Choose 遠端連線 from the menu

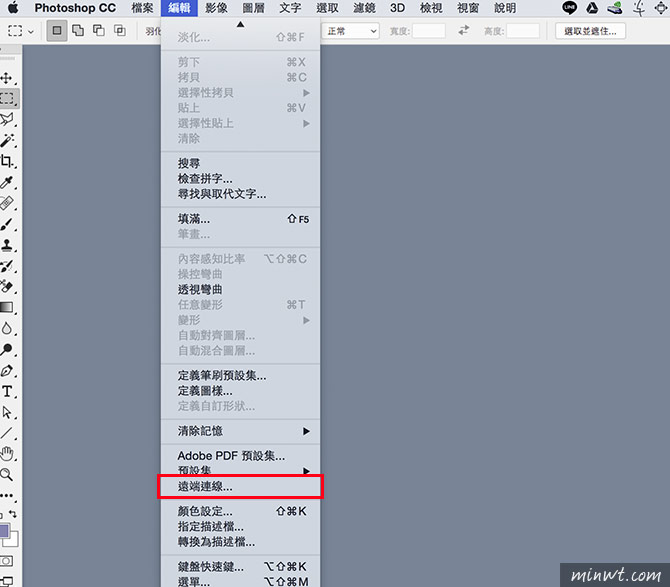click(x=240, y=486)
